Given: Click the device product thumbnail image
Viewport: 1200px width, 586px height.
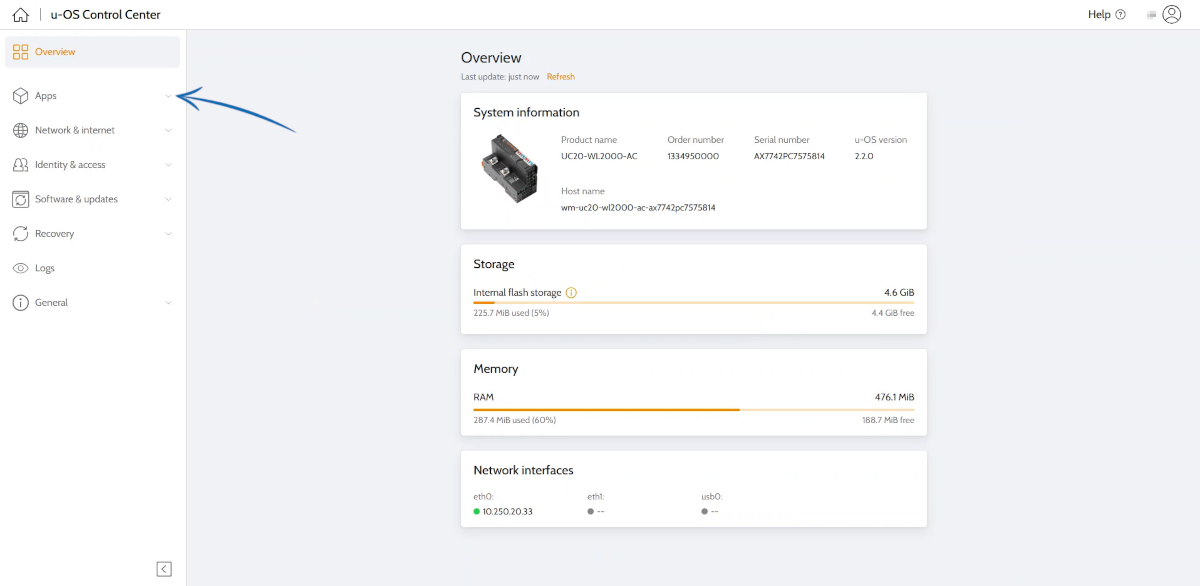Looking at the screenshot, I should (509, 170).
